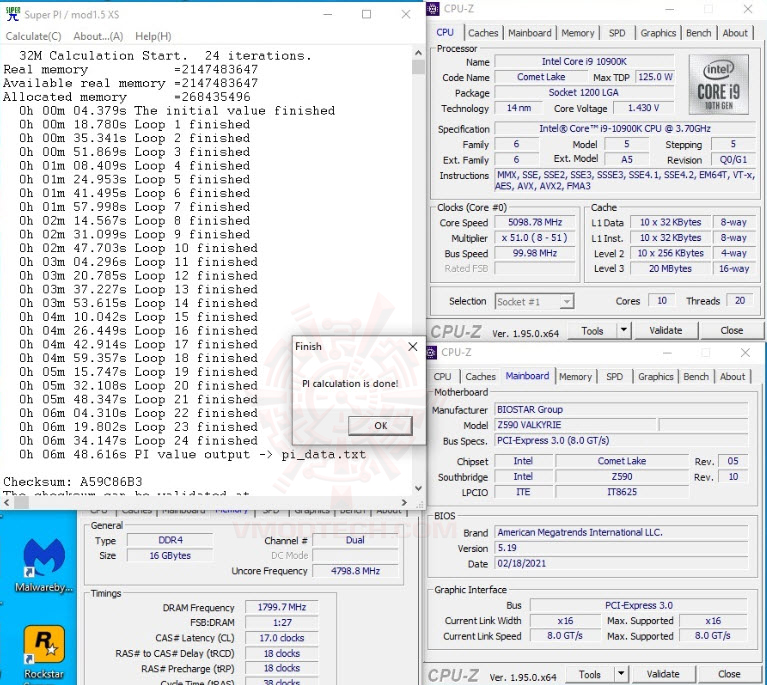The height and width of the screenshot is (685, 767).
Task: Open the Calculate(C) menu in Super PI
Action: tap(33, 36)
